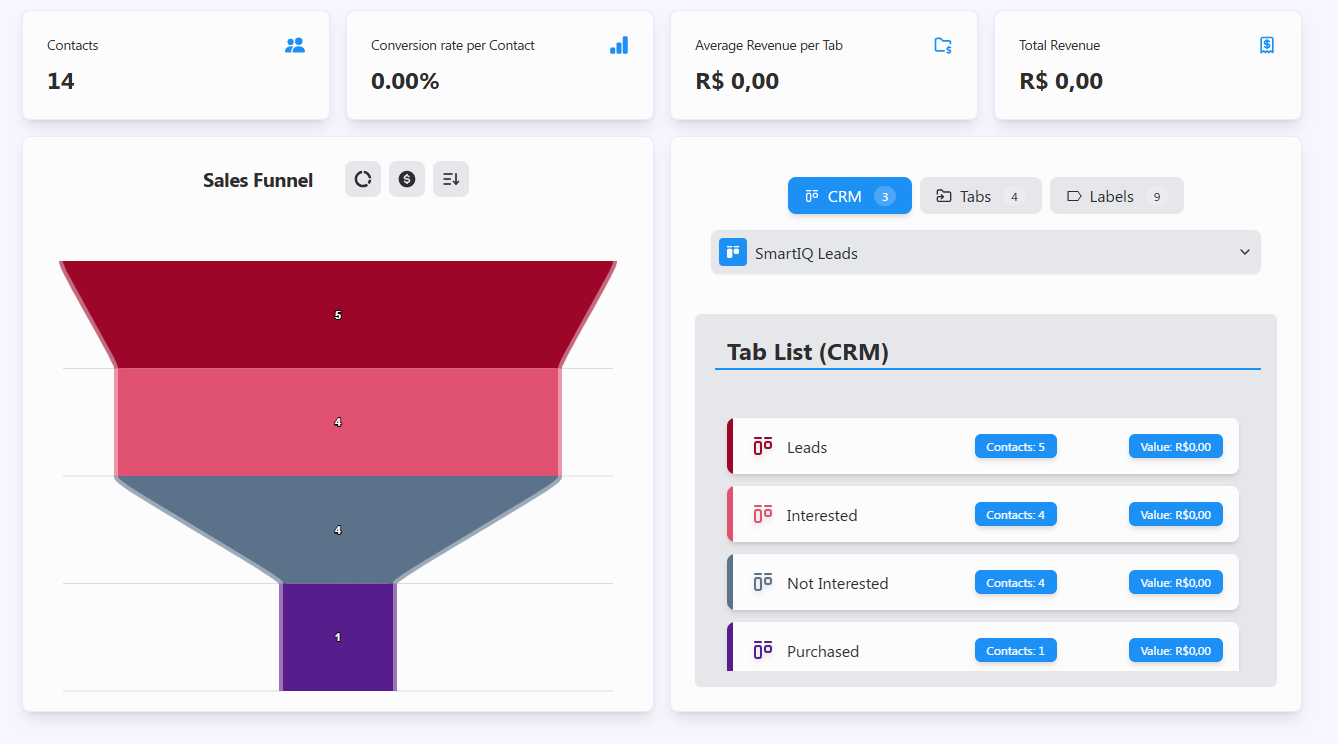
Task: Click the bar chart icon on Conversion rate card
Action: 619,44
